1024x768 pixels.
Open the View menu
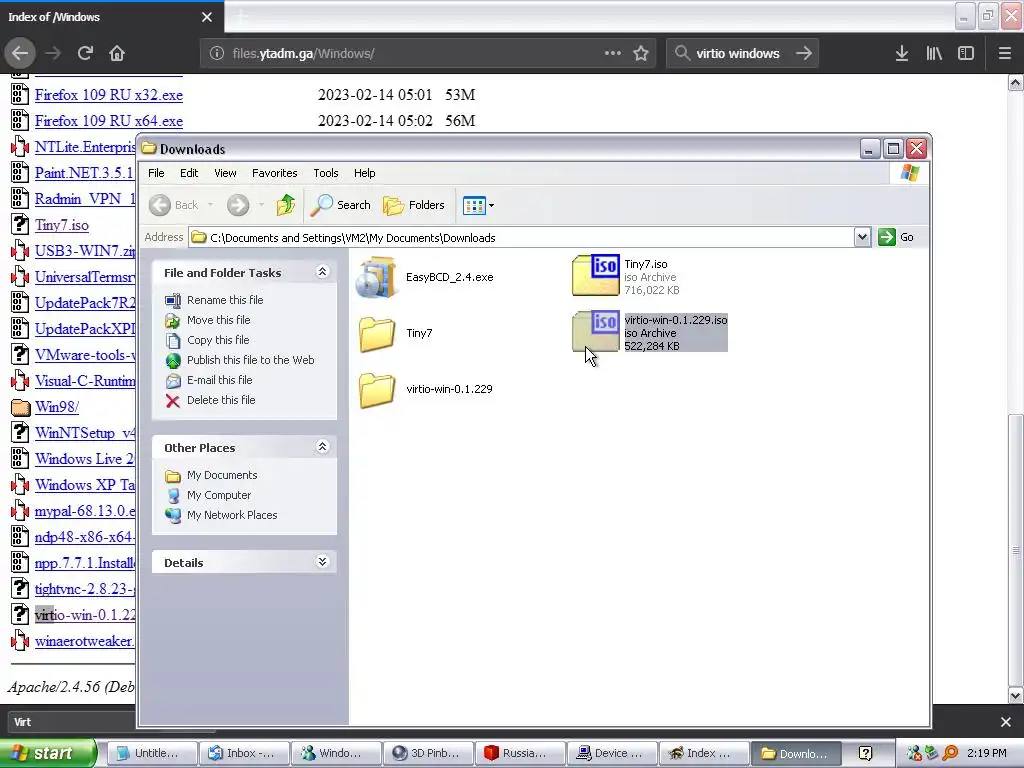[225, 173]
